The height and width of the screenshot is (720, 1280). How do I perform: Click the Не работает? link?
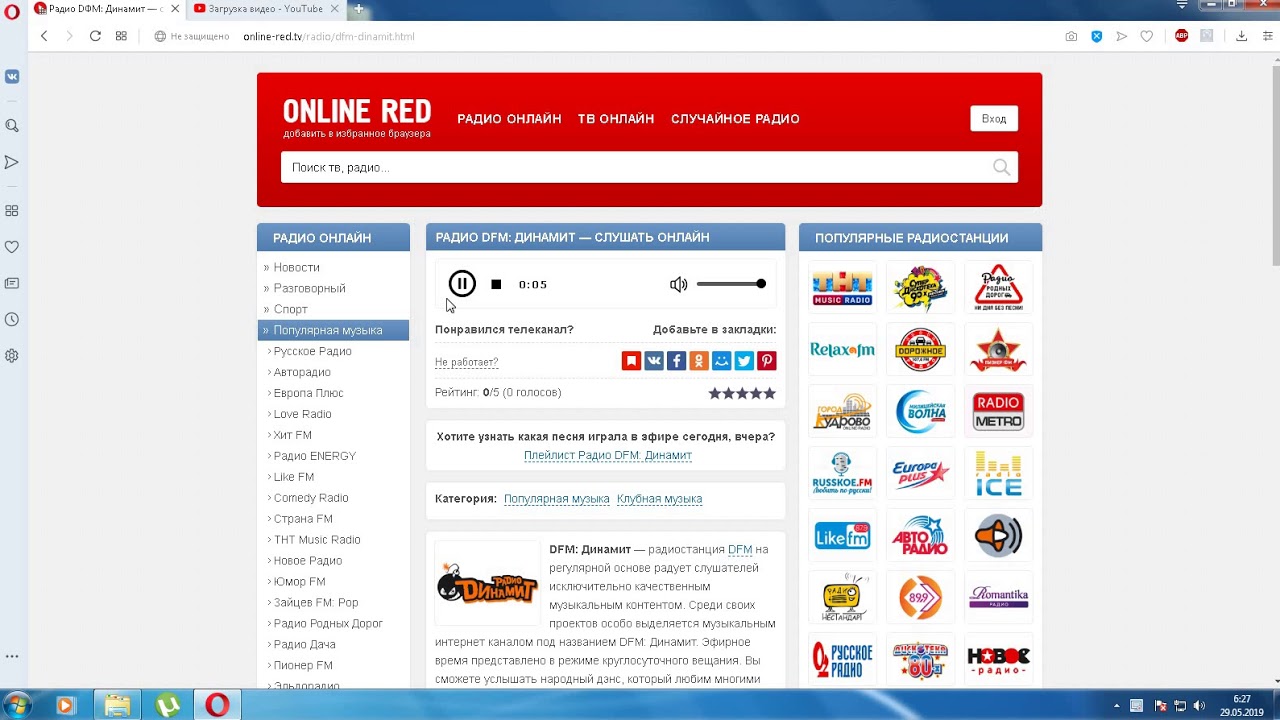click(466, 362)
